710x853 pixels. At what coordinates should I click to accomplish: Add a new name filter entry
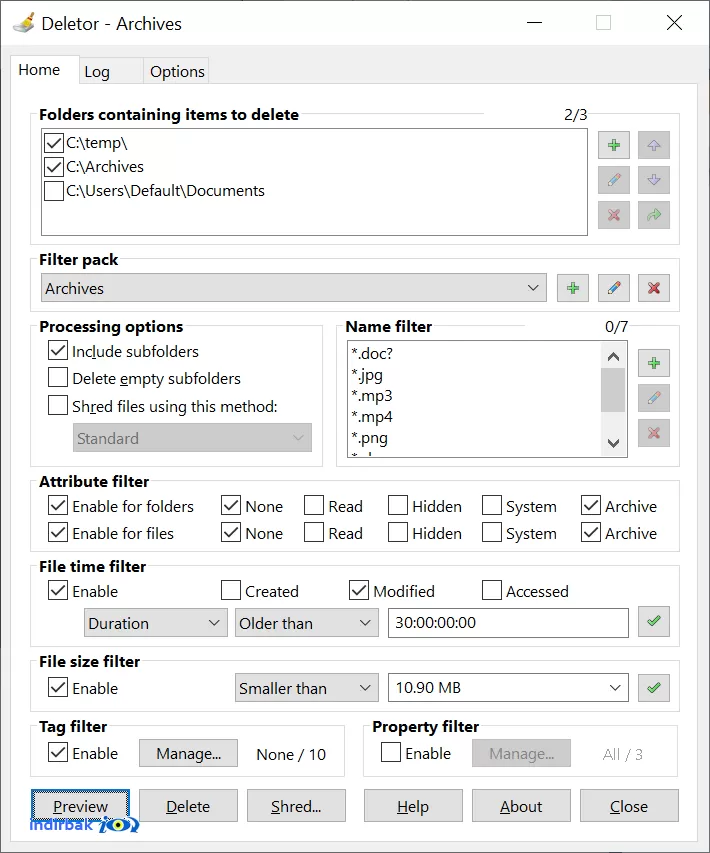point(653,363)
